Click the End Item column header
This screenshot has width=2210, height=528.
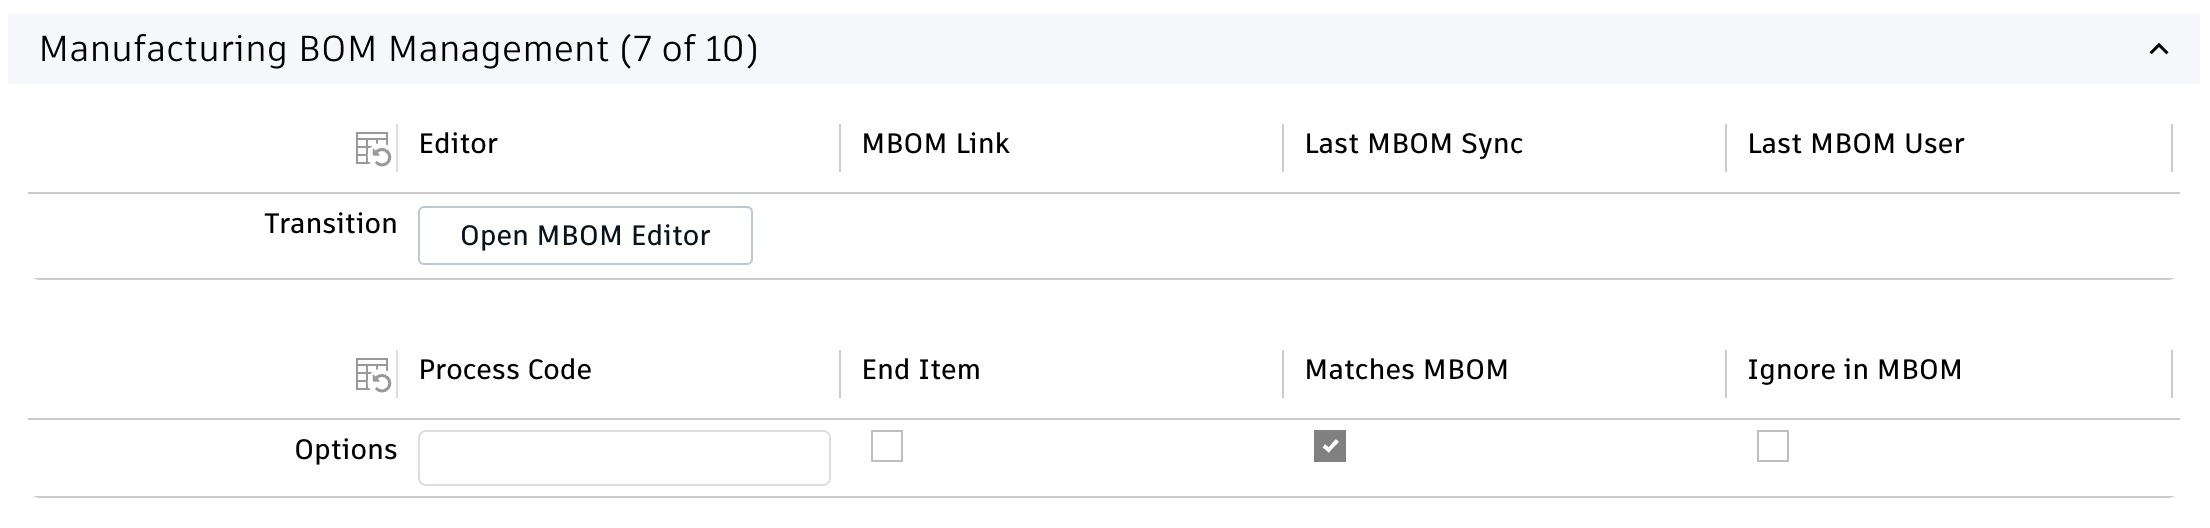pyautogui.click(x=920, y=370)
